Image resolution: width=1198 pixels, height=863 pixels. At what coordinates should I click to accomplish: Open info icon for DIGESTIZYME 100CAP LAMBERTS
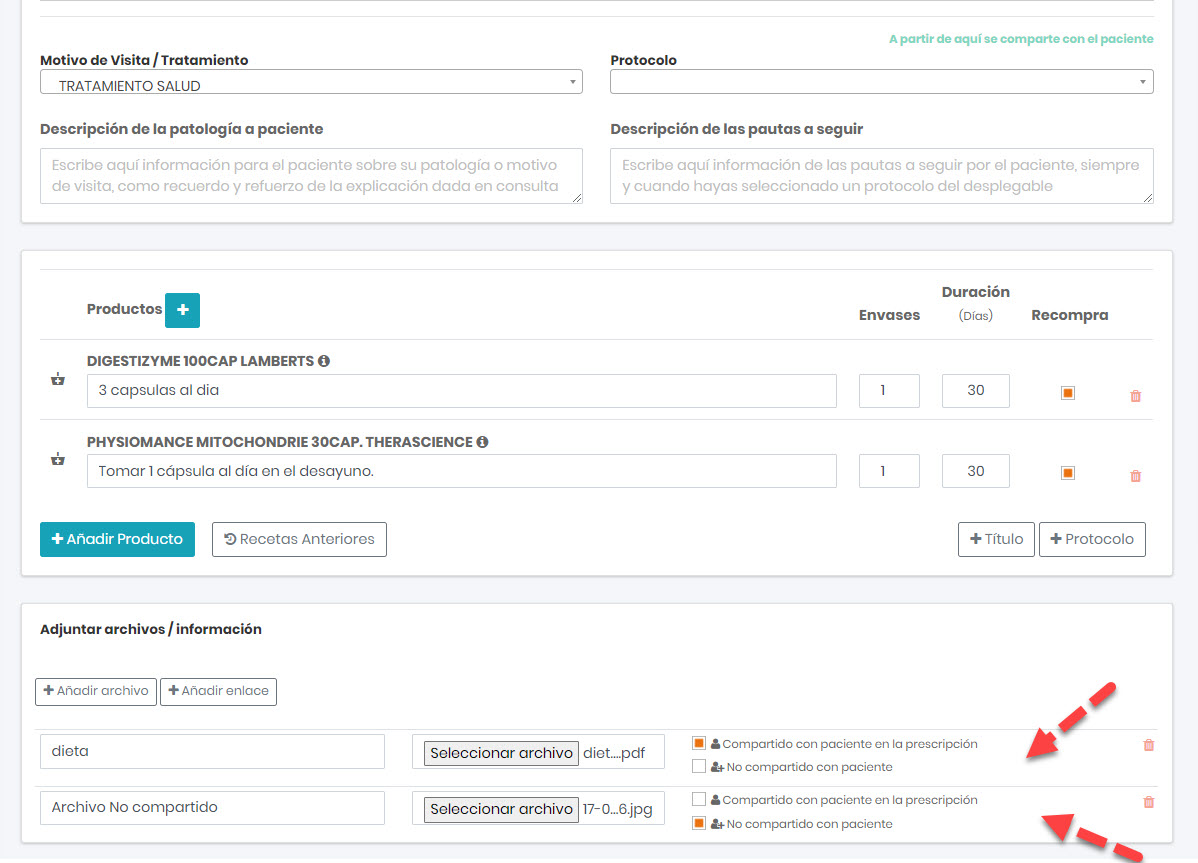pyautogui.click(x=324, y=361)
